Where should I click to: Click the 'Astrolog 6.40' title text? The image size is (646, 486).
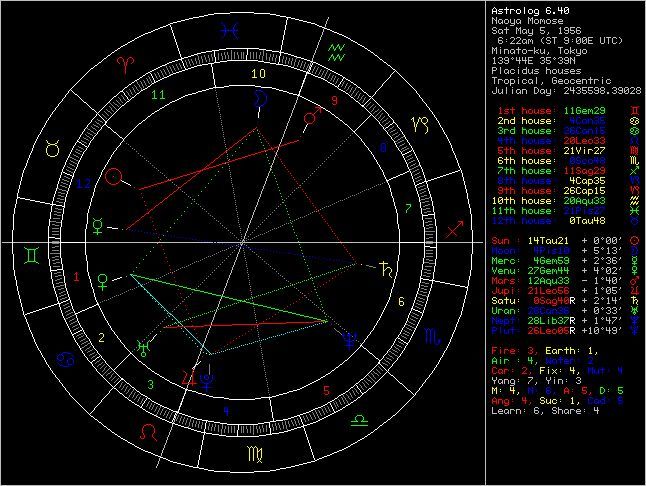(x=530, y=11)
